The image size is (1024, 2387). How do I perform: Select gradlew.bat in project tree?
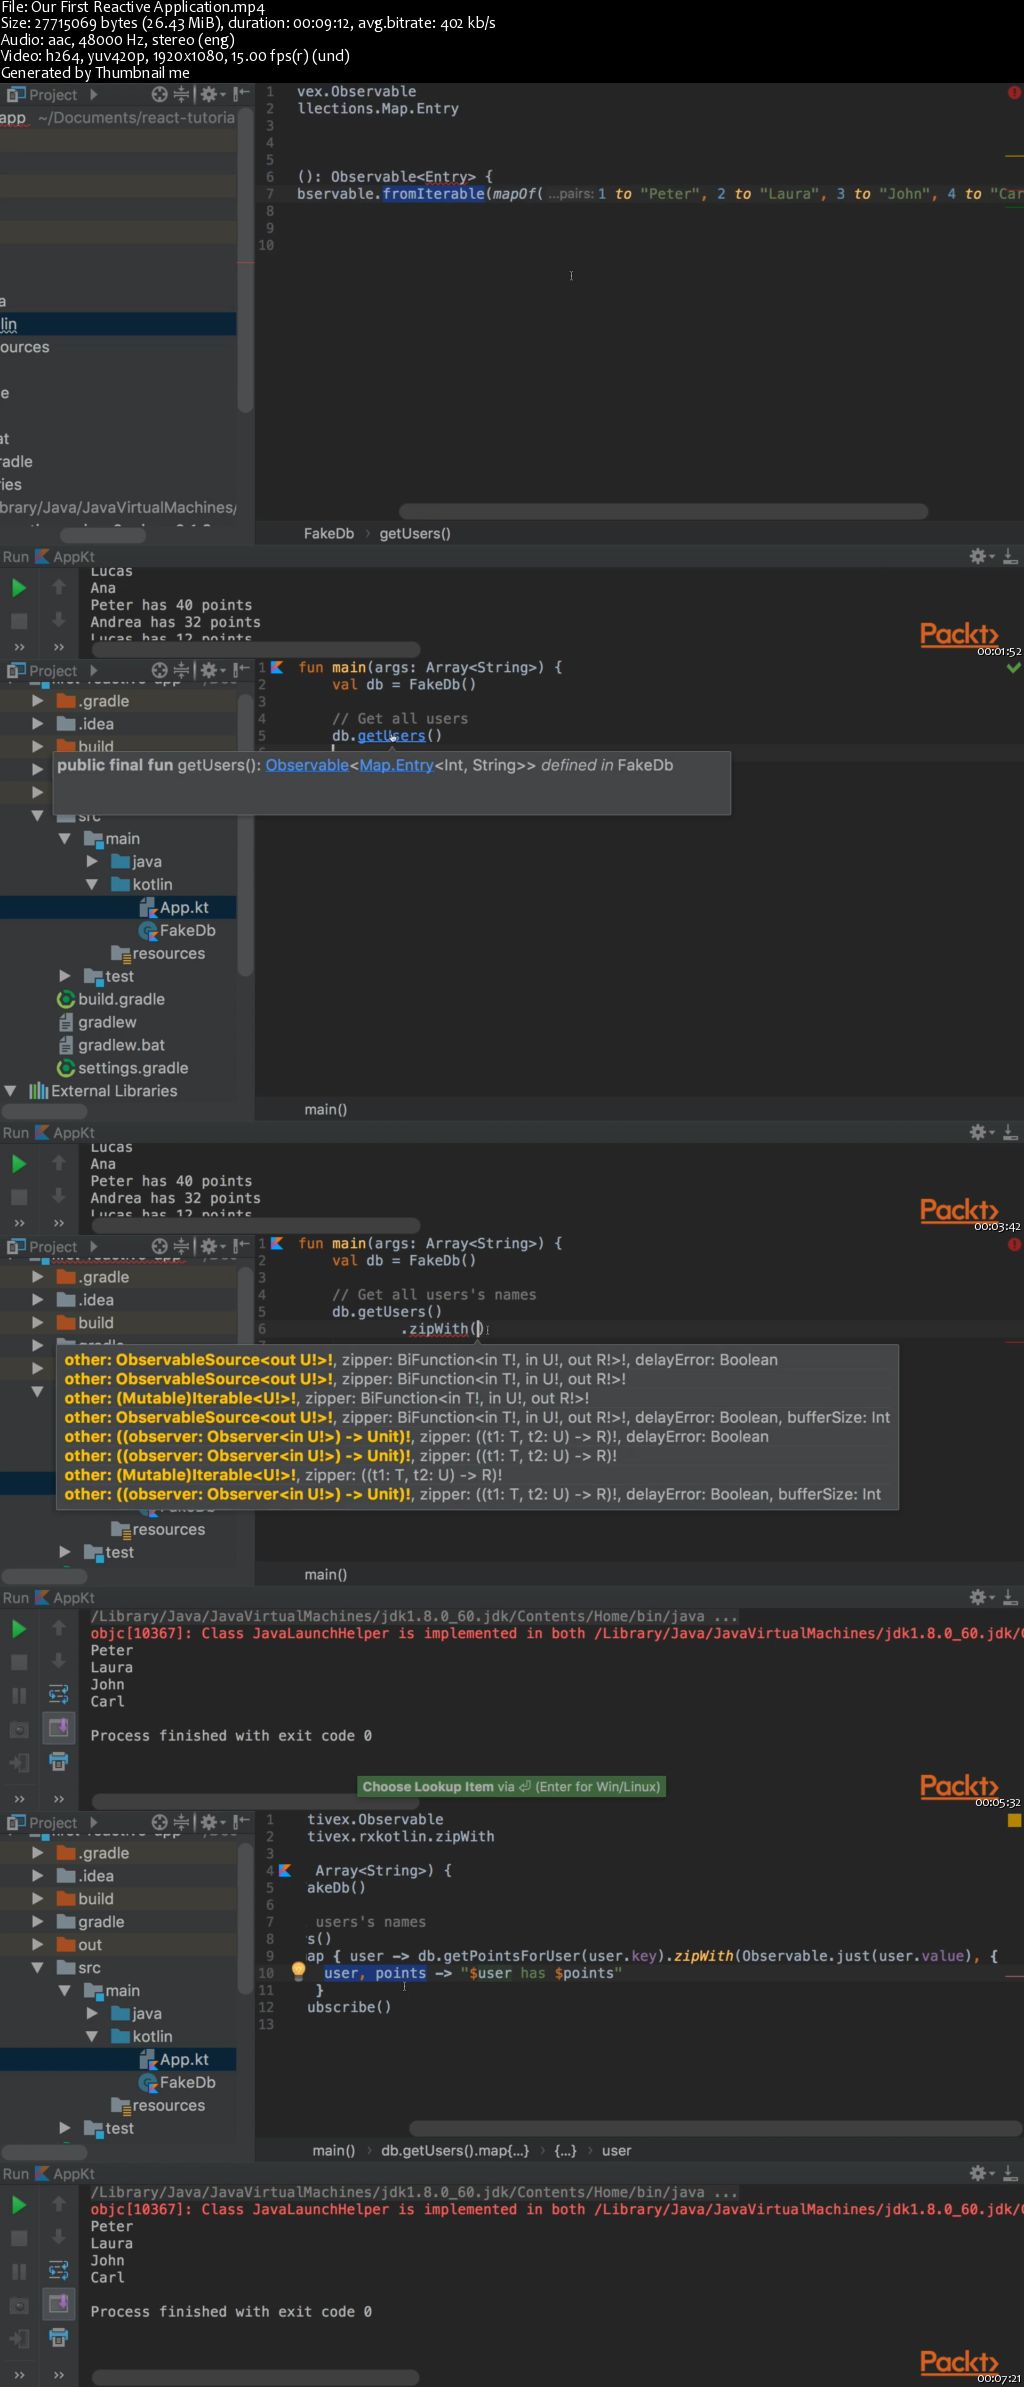click(121, 1045)
